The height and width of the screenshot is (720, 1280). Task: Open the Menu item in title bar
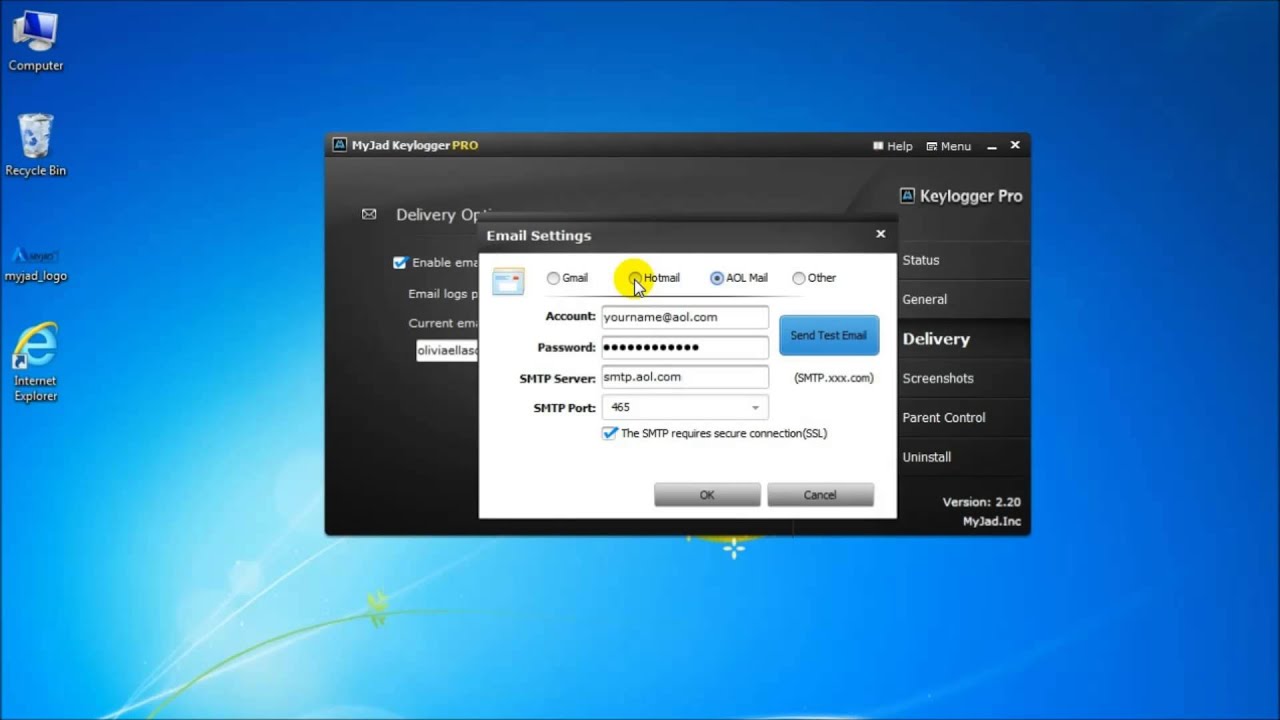tap(948, 146)
